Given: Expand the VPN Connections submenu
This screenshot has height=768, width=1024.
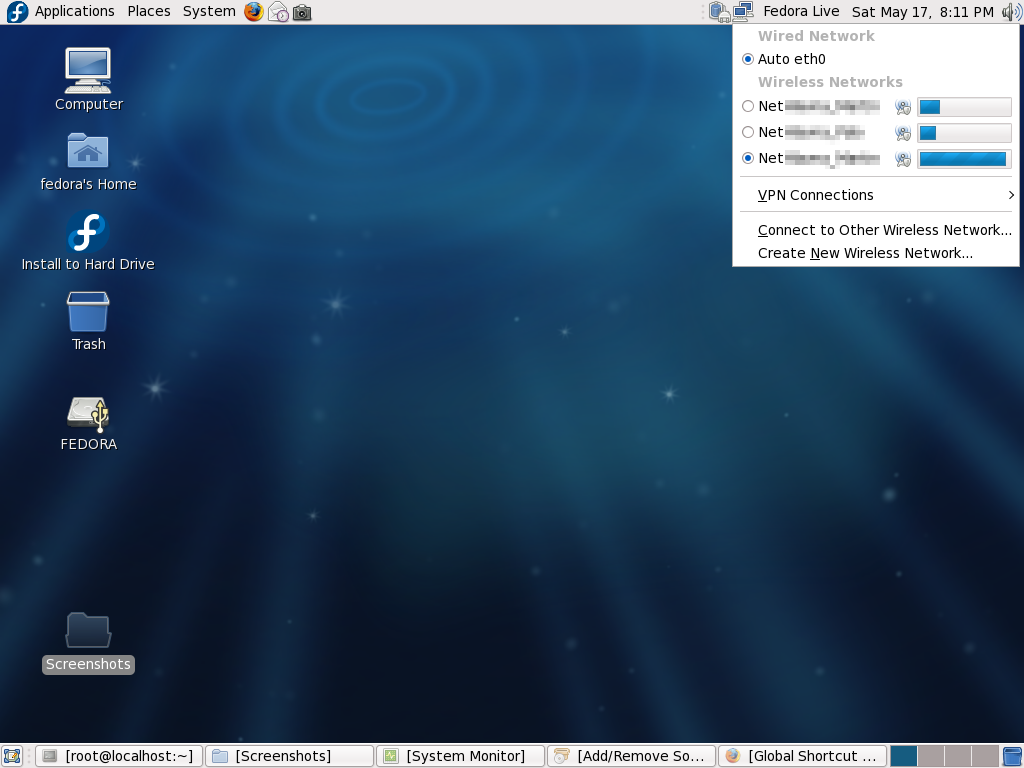Looking at the screenshot, I should click(x=876, y=195).
